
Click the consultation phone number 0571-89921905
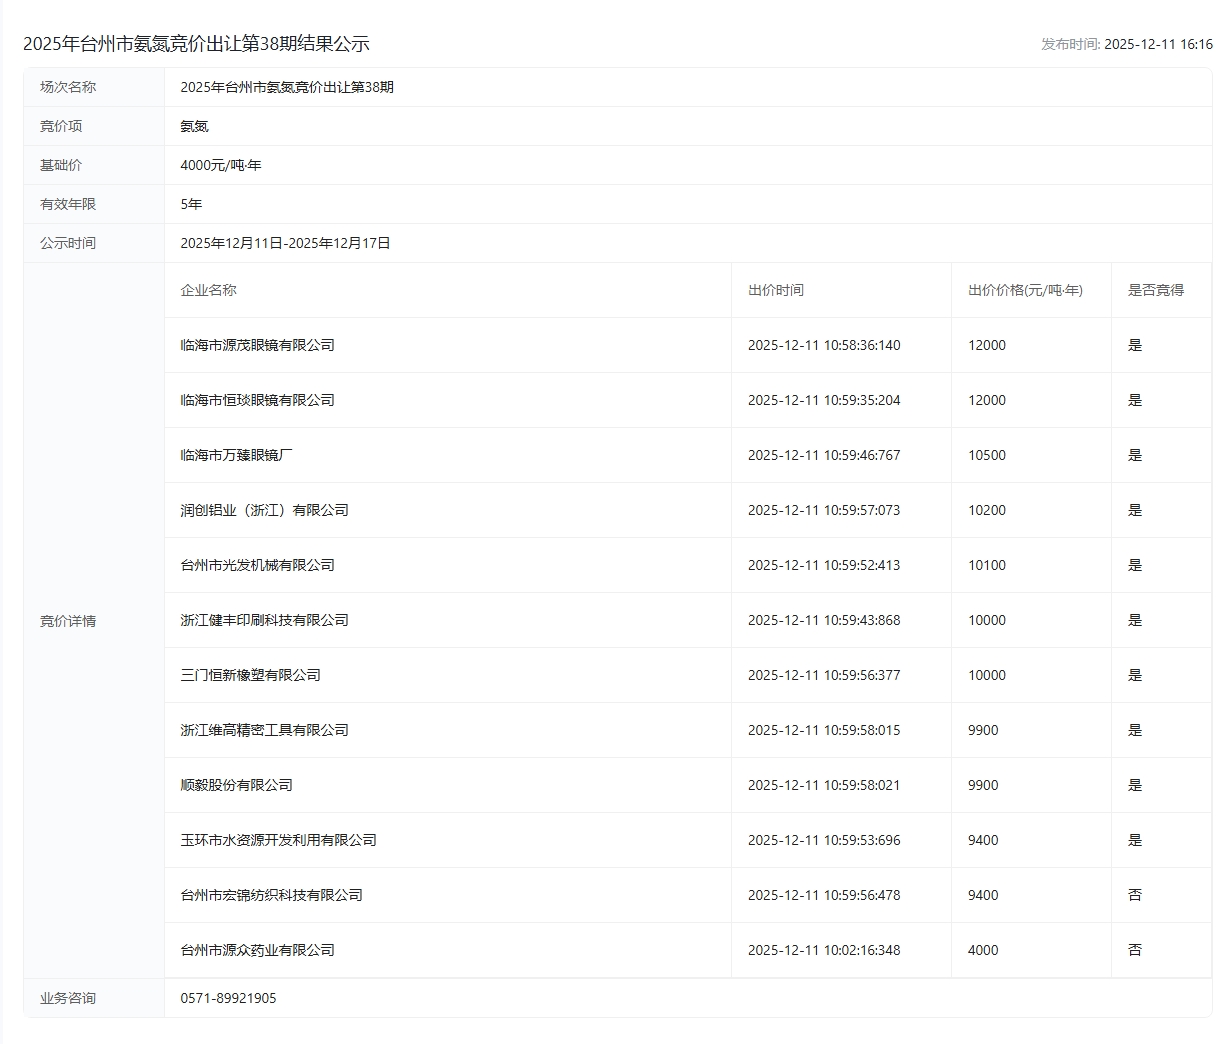(228, 998)
